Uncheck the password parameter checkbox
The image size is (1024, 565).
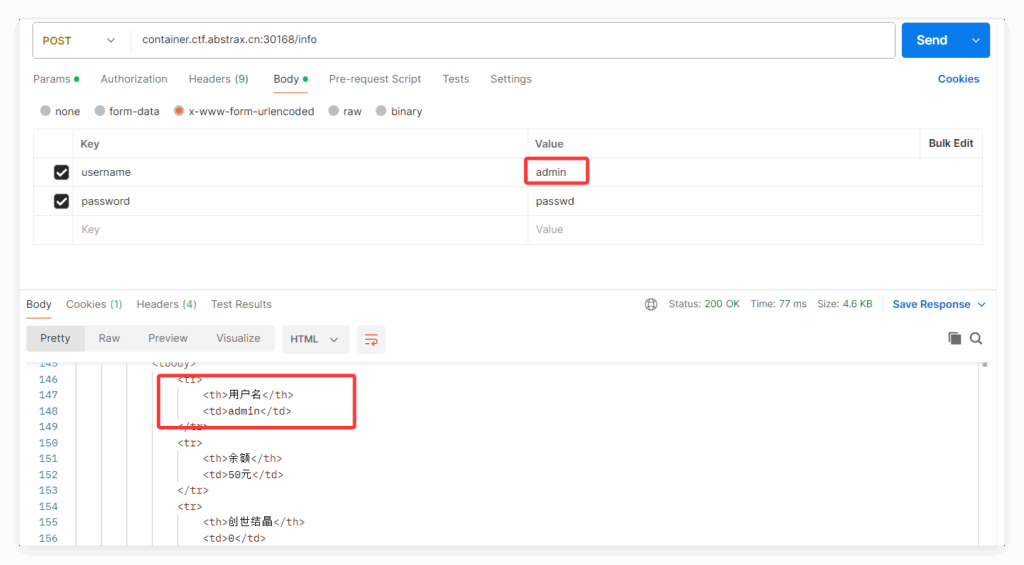pos(61,201)
